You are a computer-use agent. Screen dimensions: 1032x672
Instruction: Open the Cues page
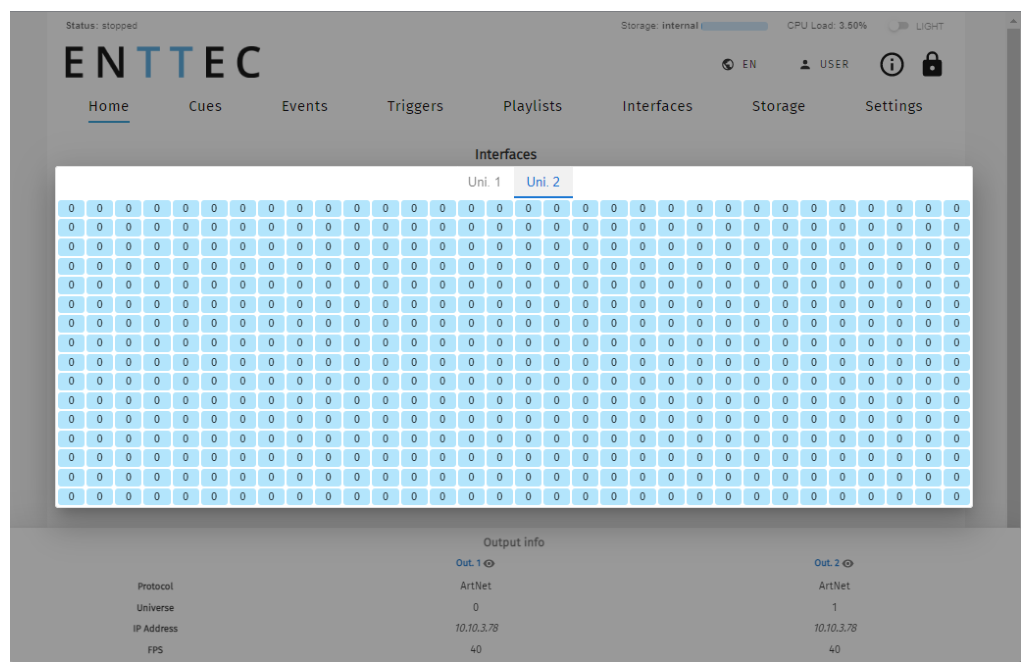click(205, 106)
